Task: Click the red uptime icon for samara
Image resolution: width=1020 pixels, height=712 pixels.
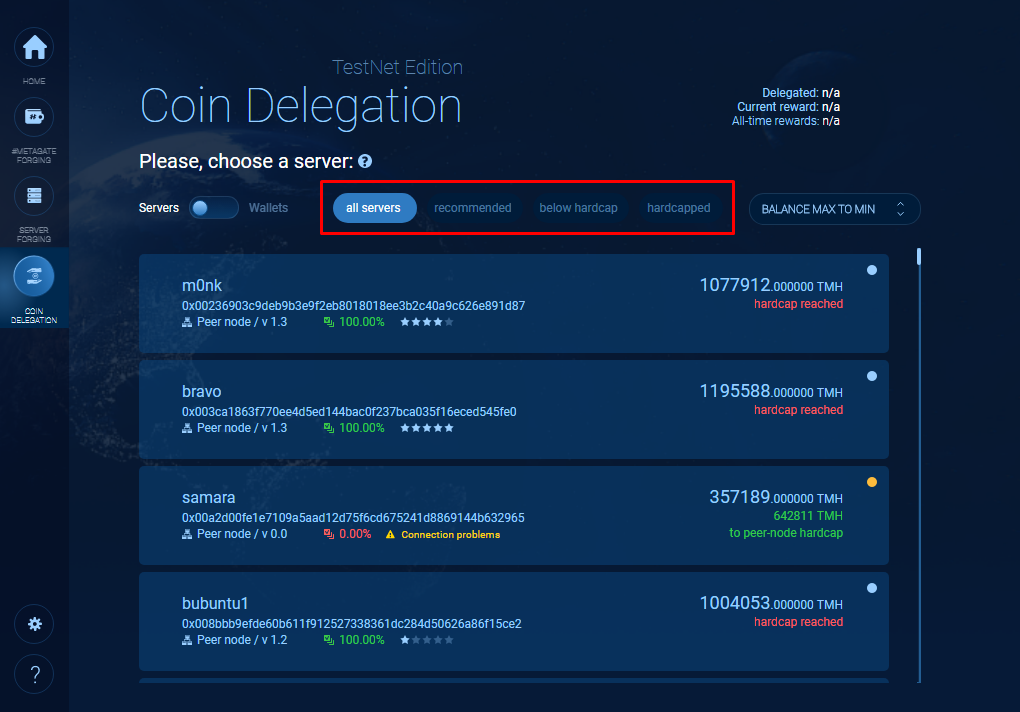Action: pos(329,534)
